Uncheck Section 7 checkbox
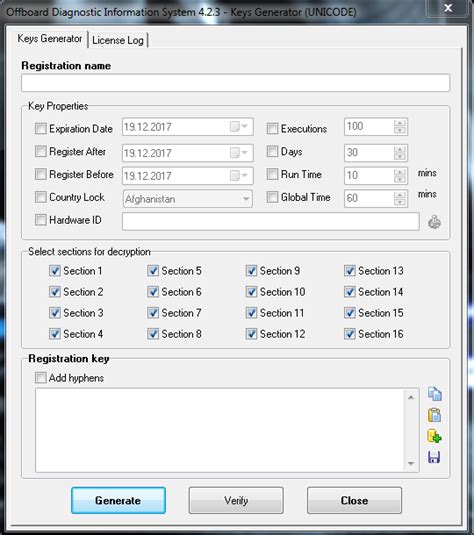This screenshot has width=474, height=535. (153, 313)
